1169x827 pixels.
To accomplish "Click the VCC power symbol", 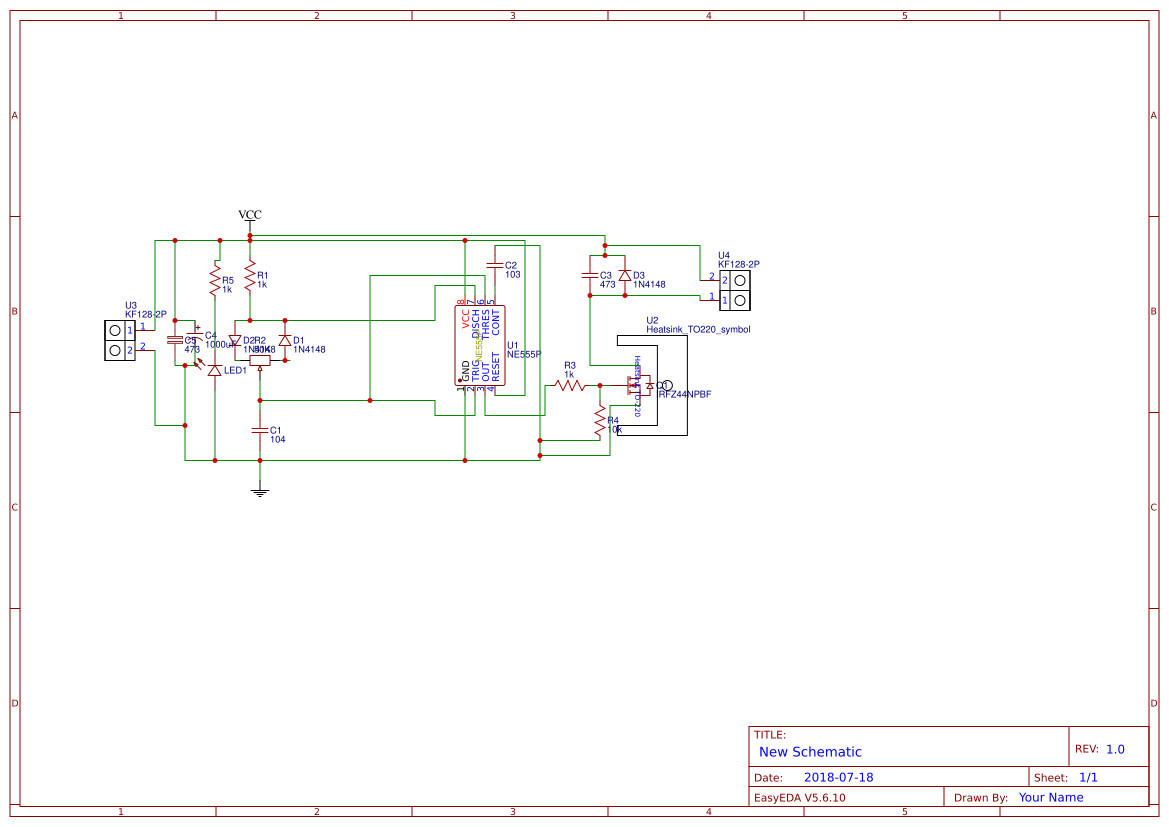I will click(x=250, y=224).
